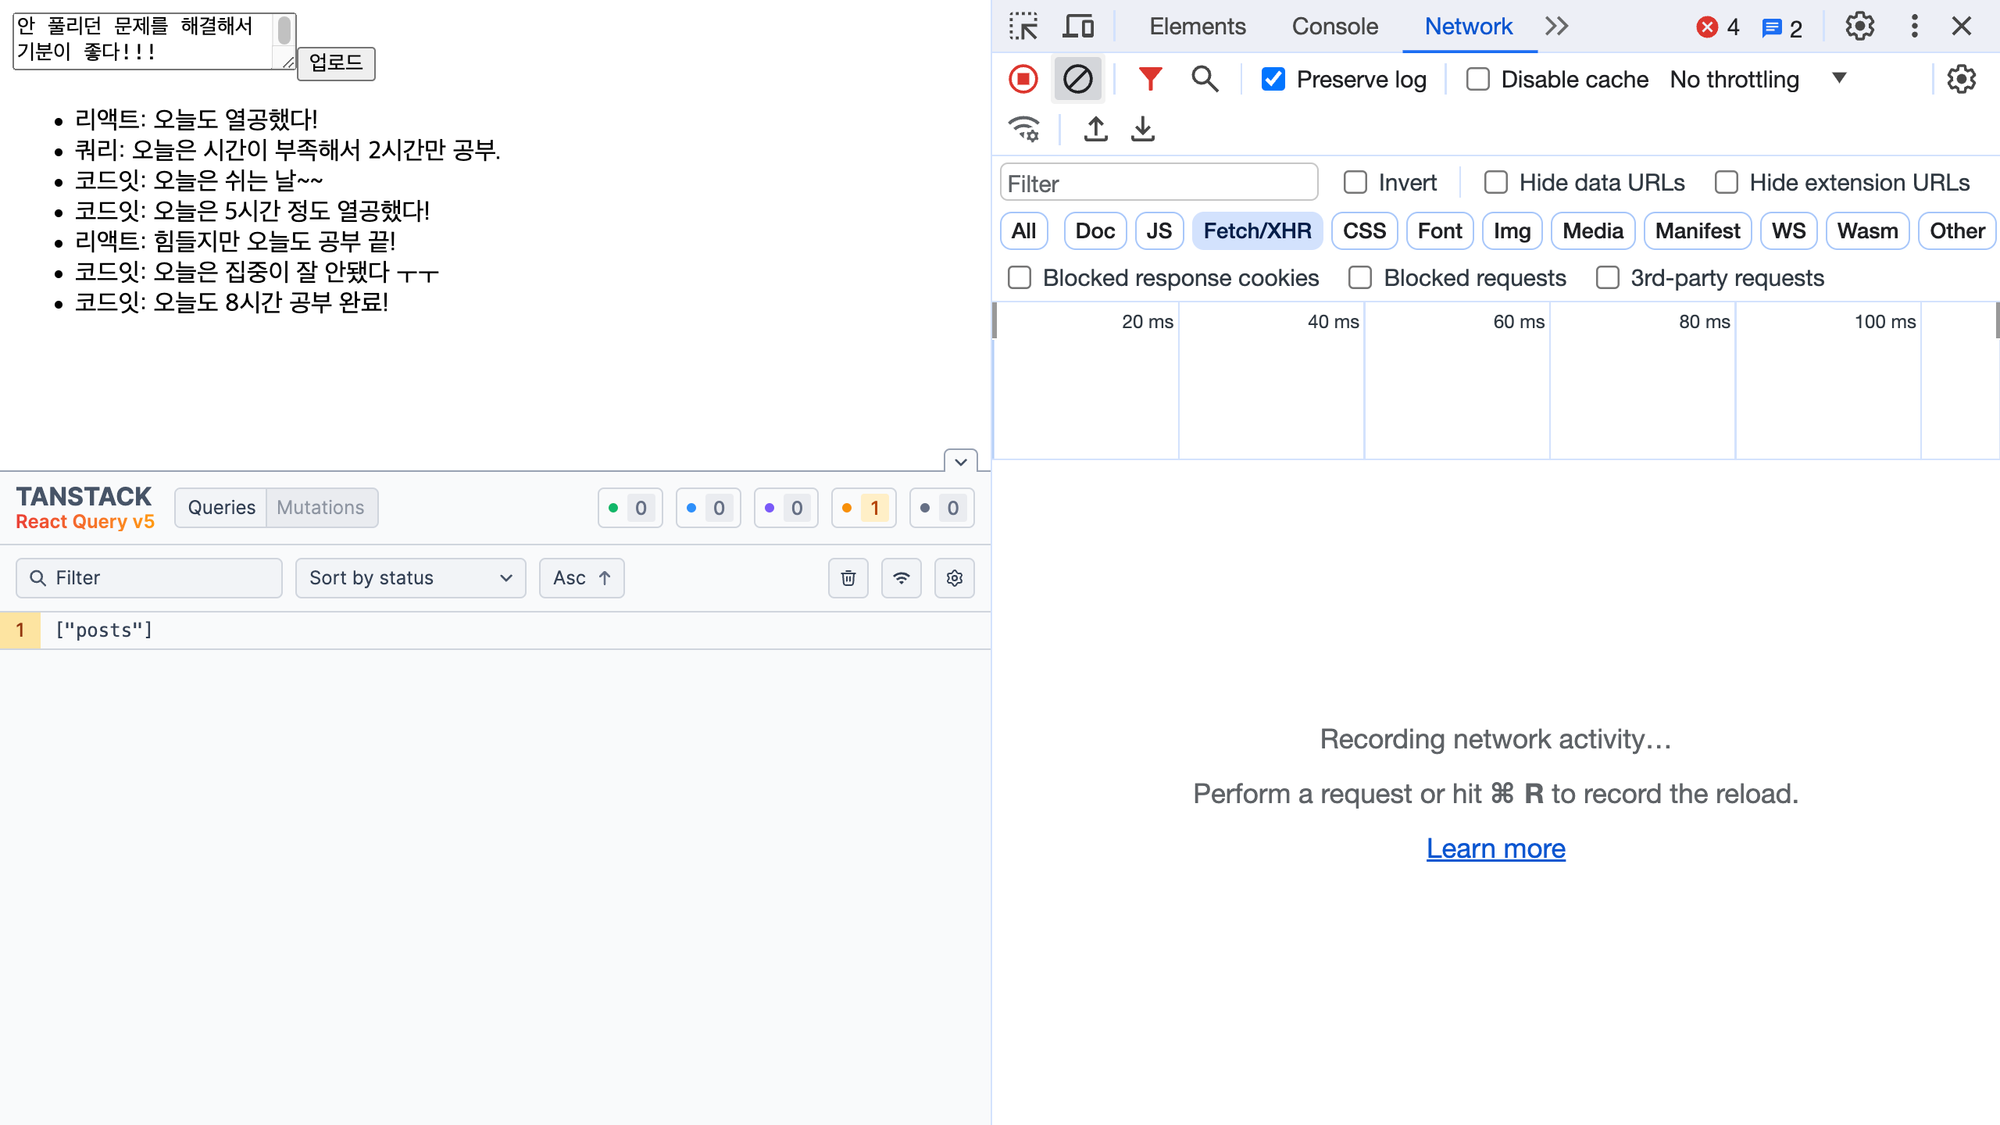Open the Learn more link
This screenshot has height=1125, width=2000.
[1495, 848]
